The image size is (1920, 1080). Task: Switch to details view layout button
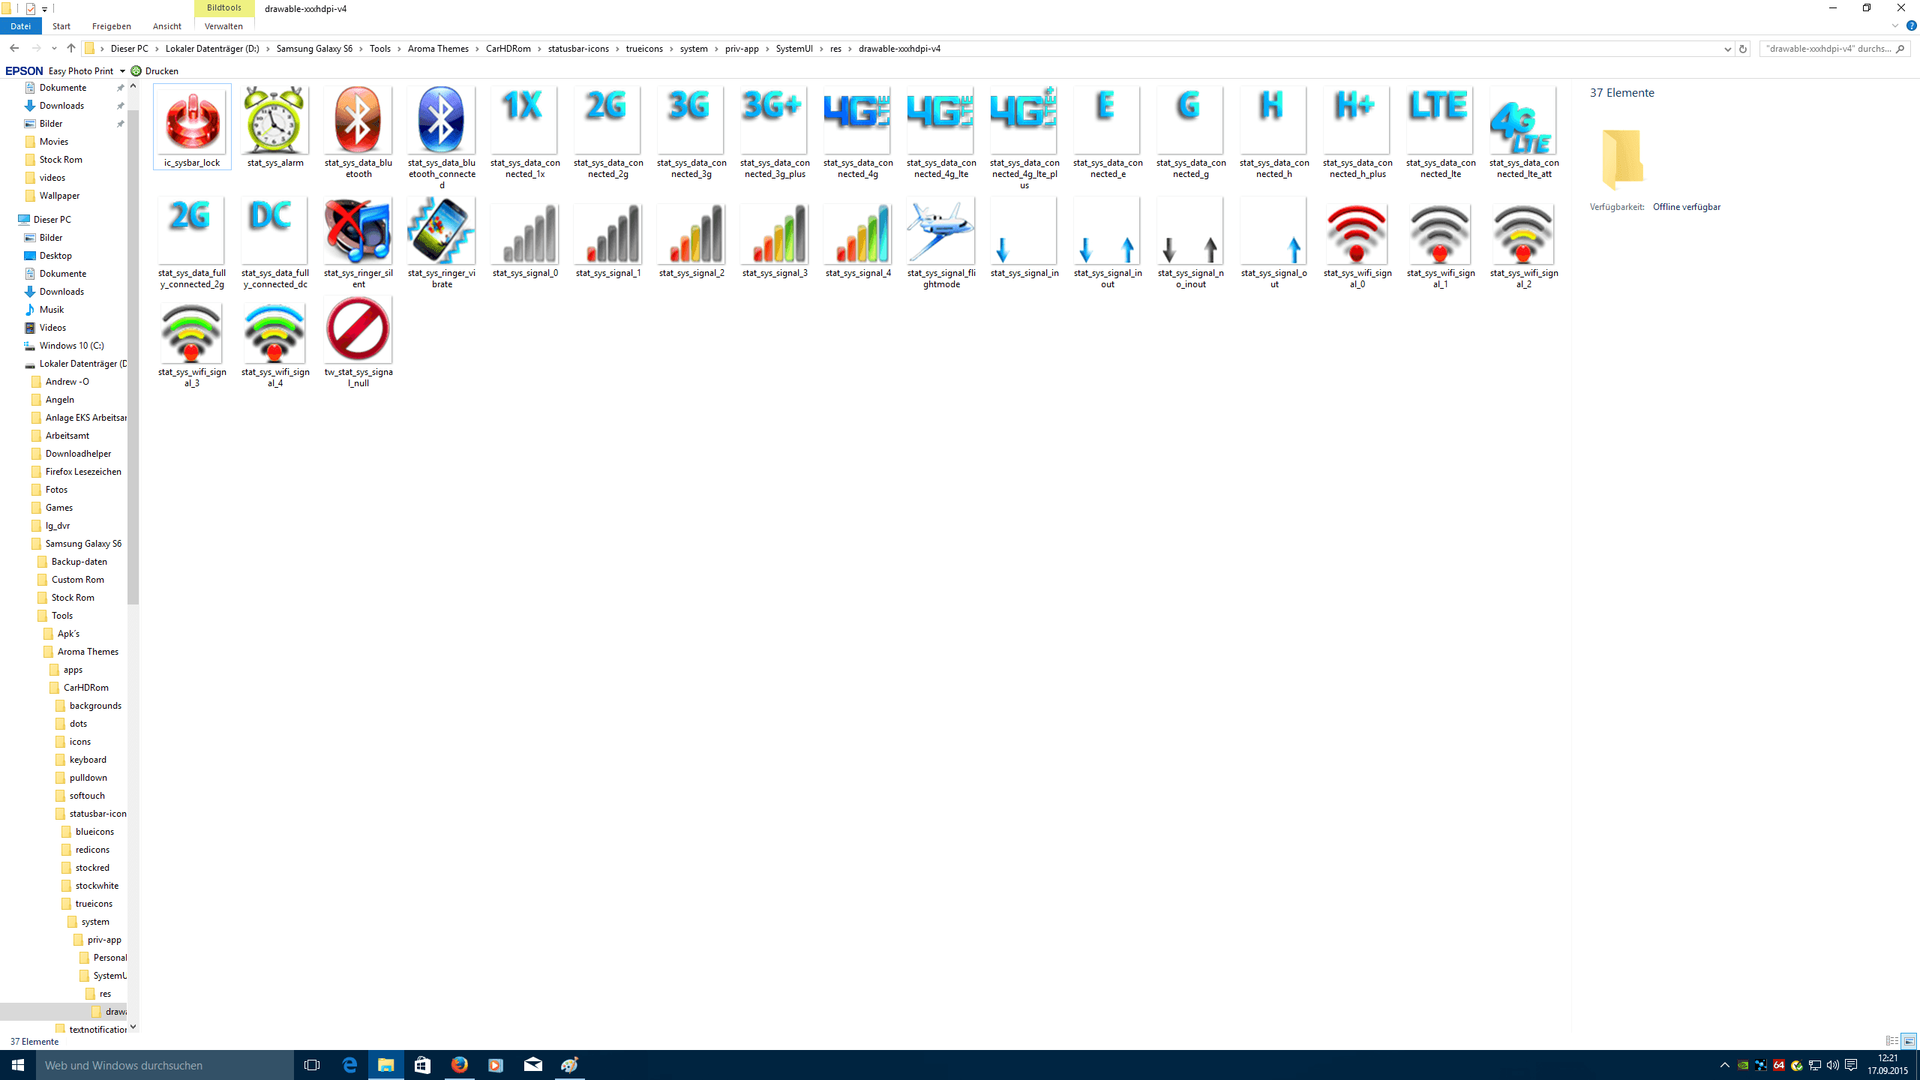(x=1892, y=1041)
